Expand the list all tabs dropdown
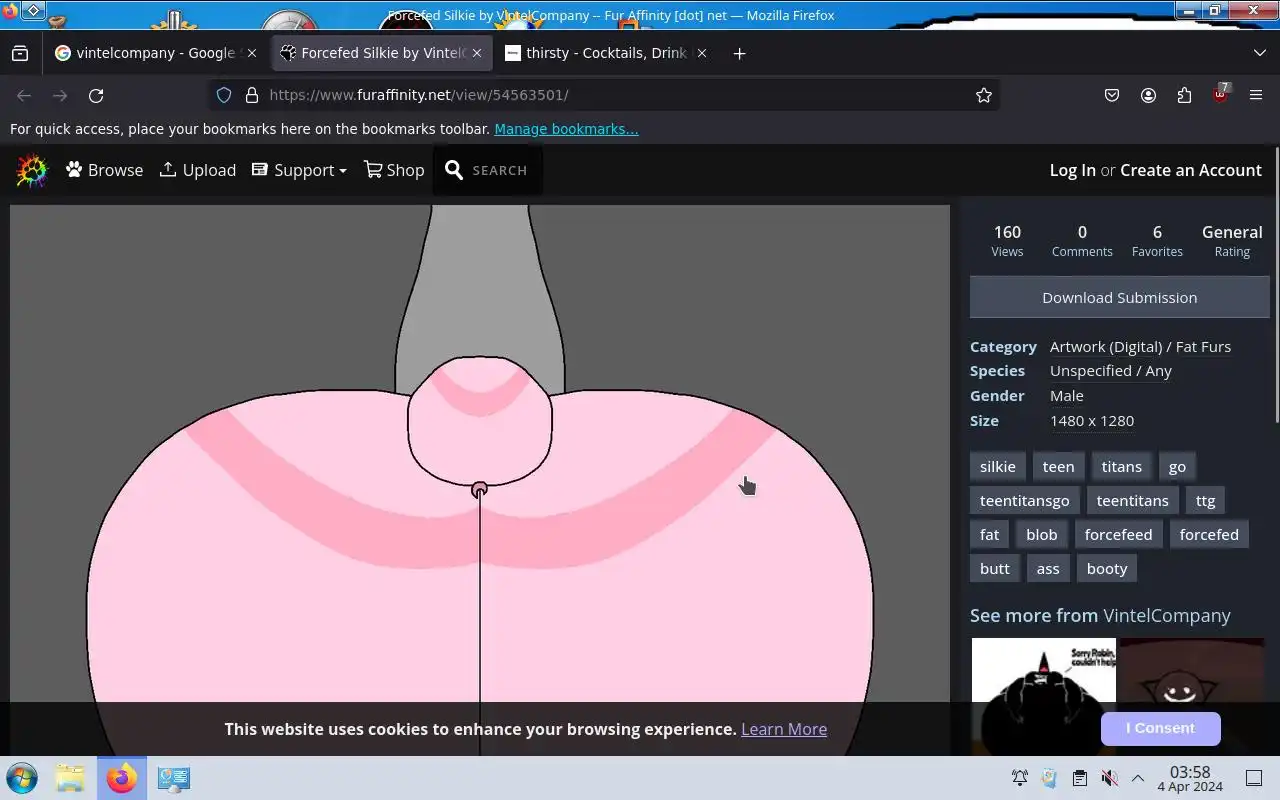Screen dimensions: 1280x800 point(1260,53)
